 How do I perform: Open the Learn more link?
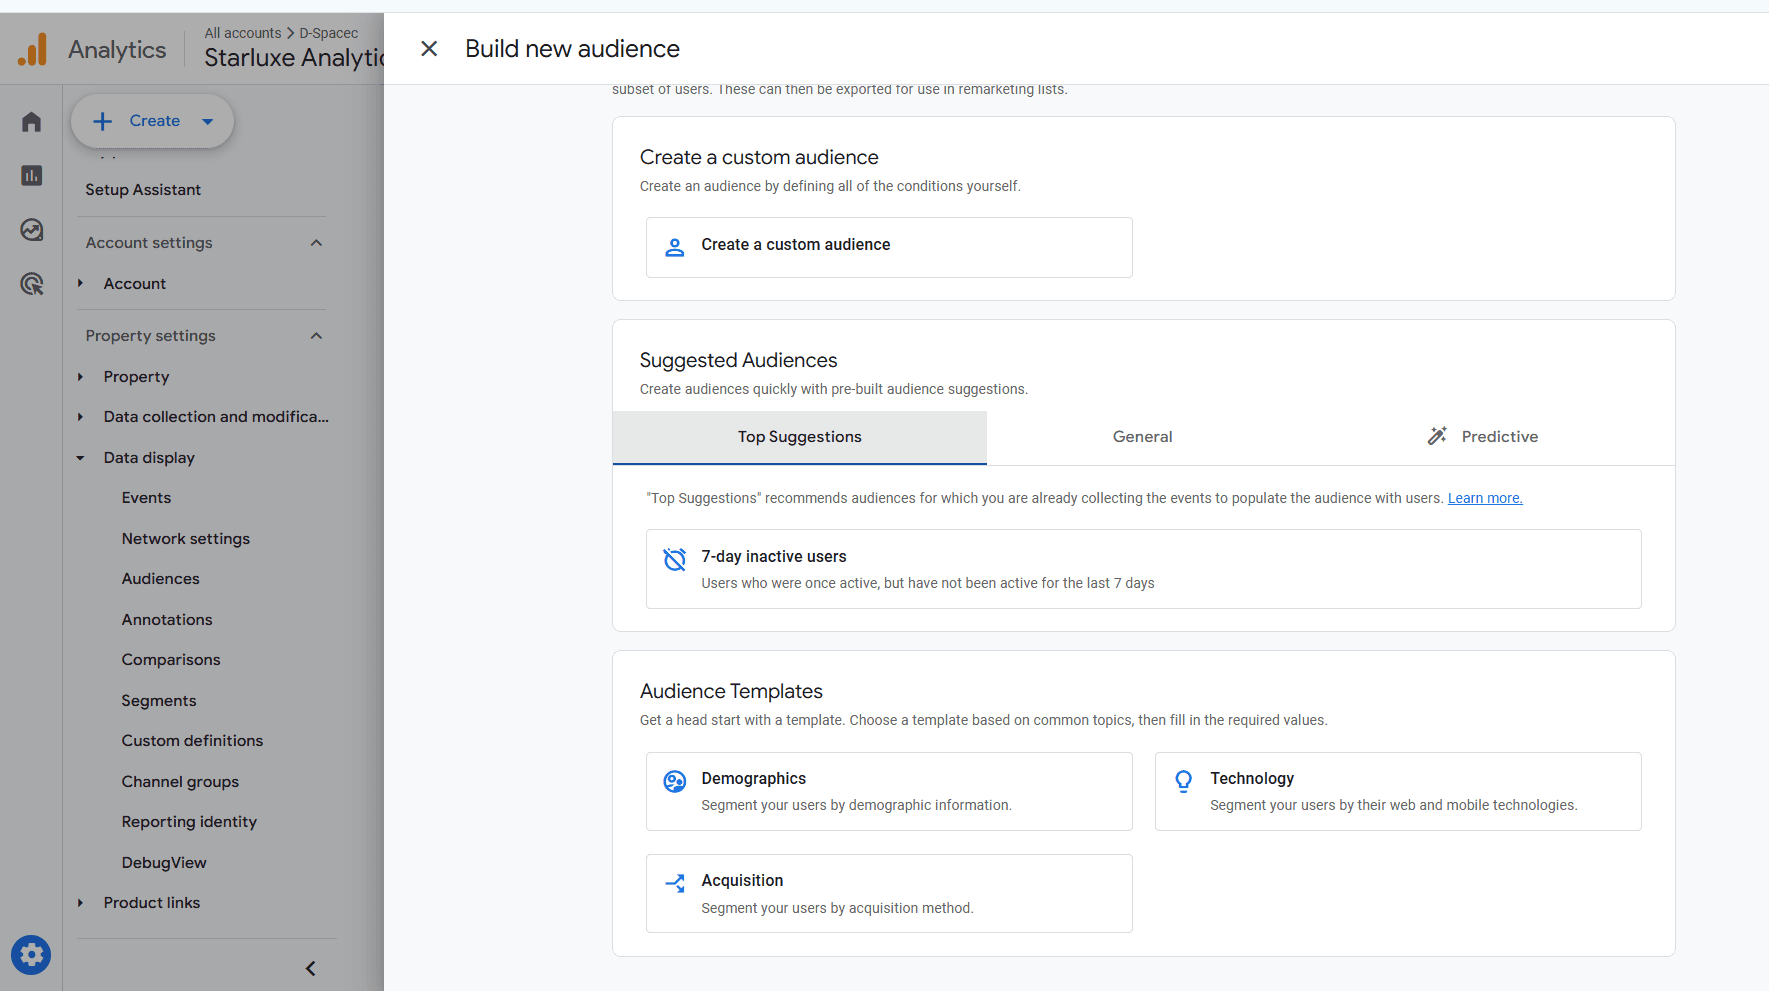[1484, 497]
